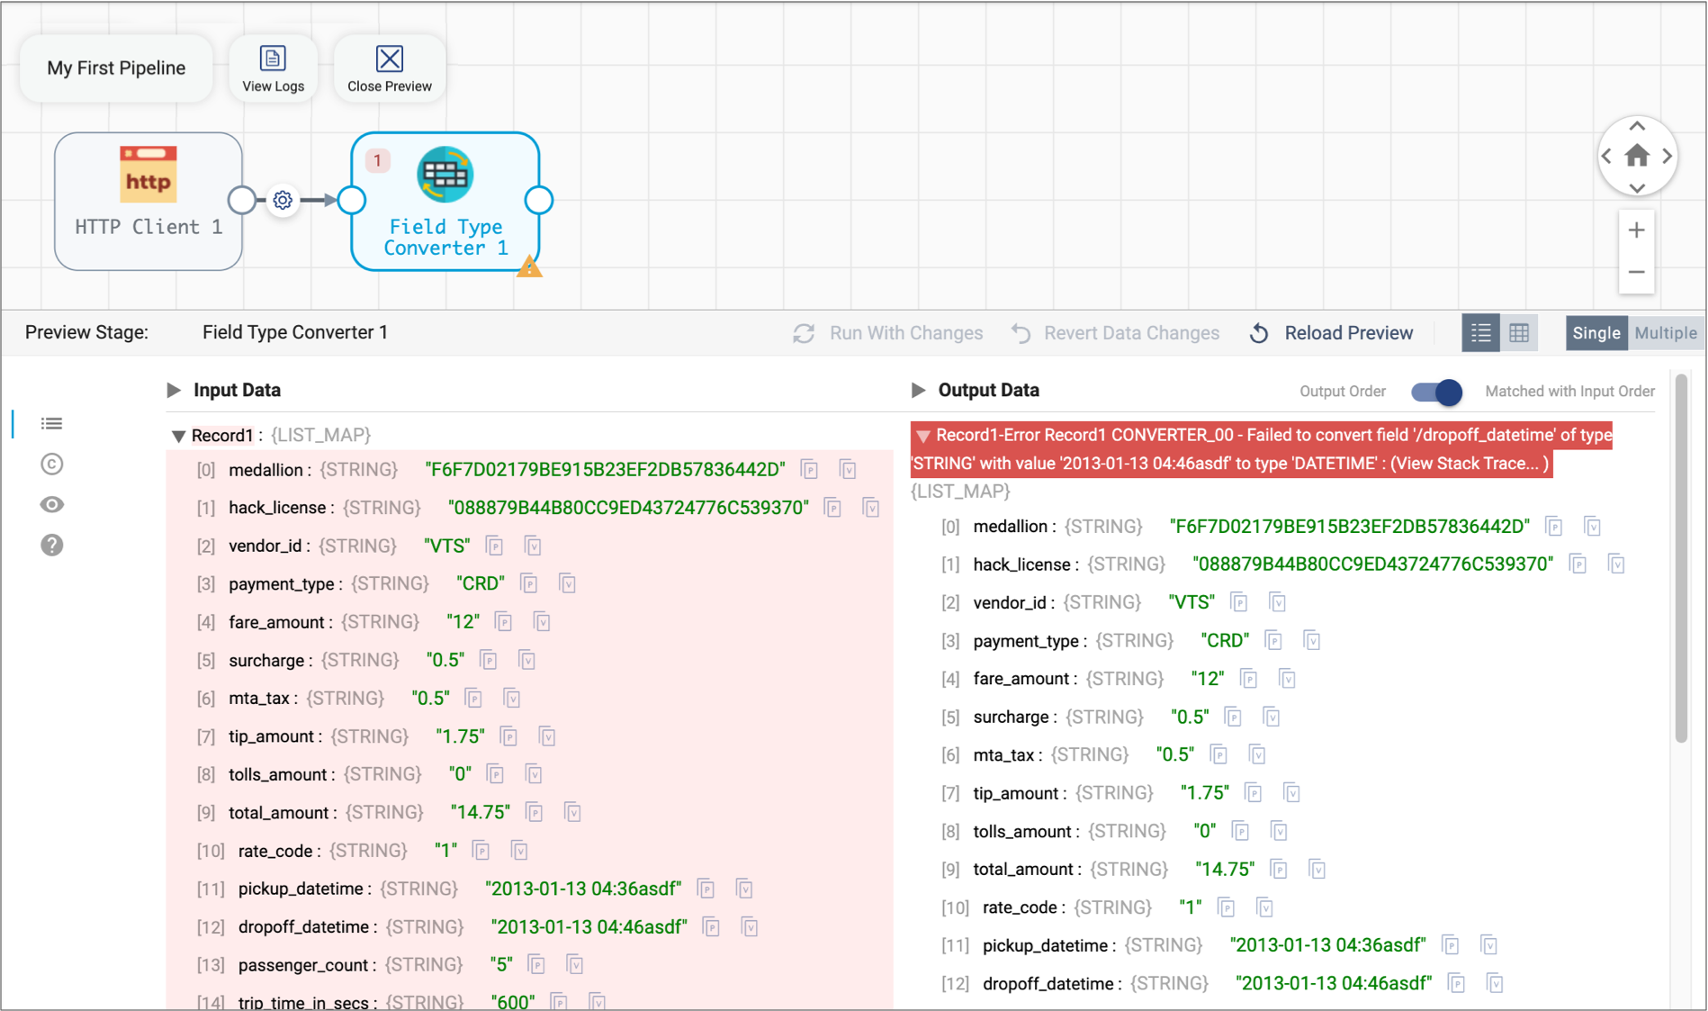This screenshot has height=1011, width=1708.
Task: Select the Single records tab
Action: (1596, 333)
